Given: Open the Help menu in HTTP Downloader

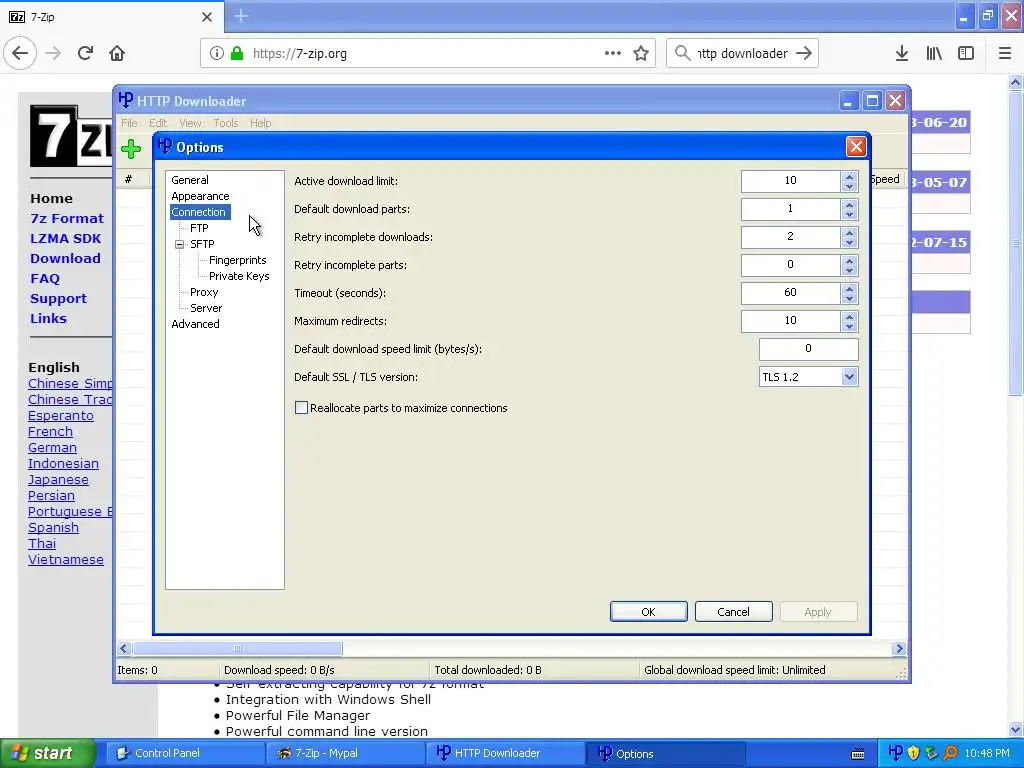Looking at the screenshot, I should tap(261, 123).
